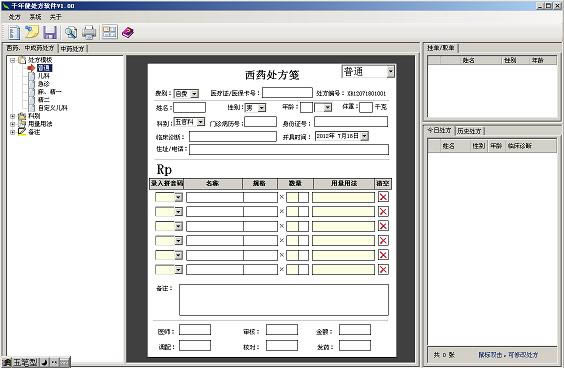564x369 pixels.
Task: Click the layout grid toolbar icon
Action: point(109,32)
